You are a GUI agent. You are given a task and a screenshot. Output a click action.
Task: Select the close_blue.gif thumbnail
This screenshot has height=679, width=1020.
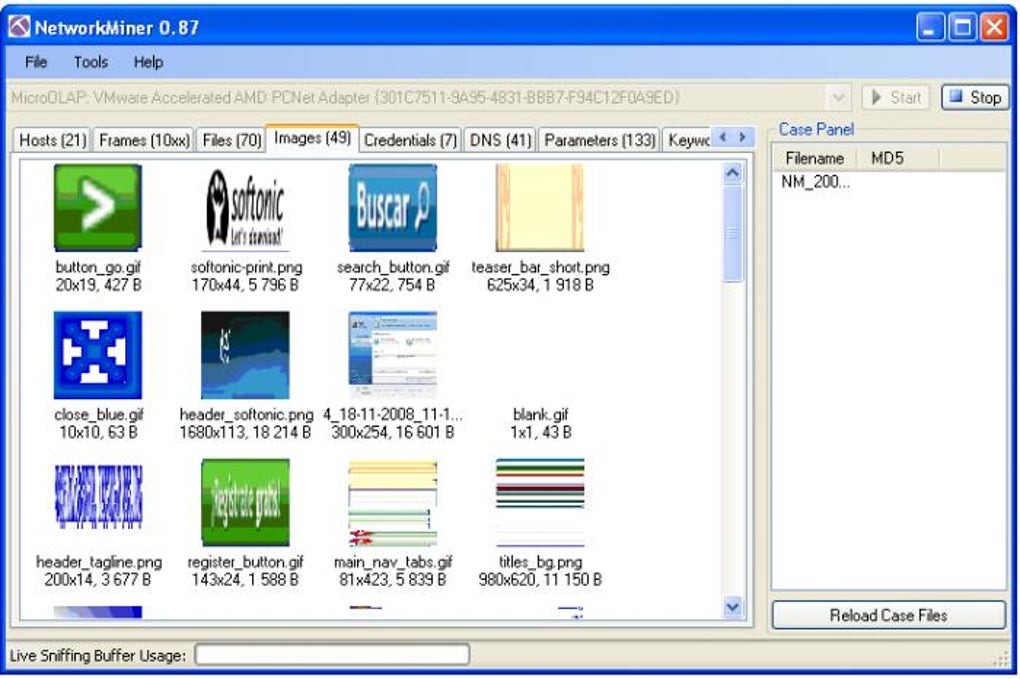[98, 354]
